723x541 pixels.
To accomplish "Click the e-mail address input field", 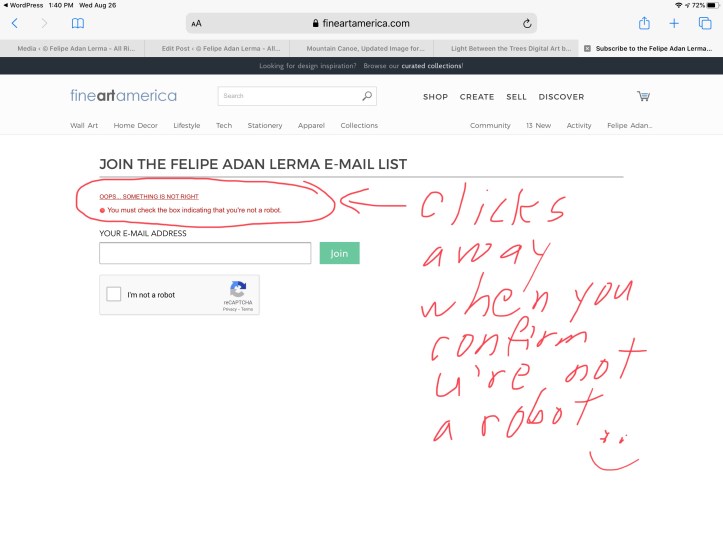I will point(205,254).
